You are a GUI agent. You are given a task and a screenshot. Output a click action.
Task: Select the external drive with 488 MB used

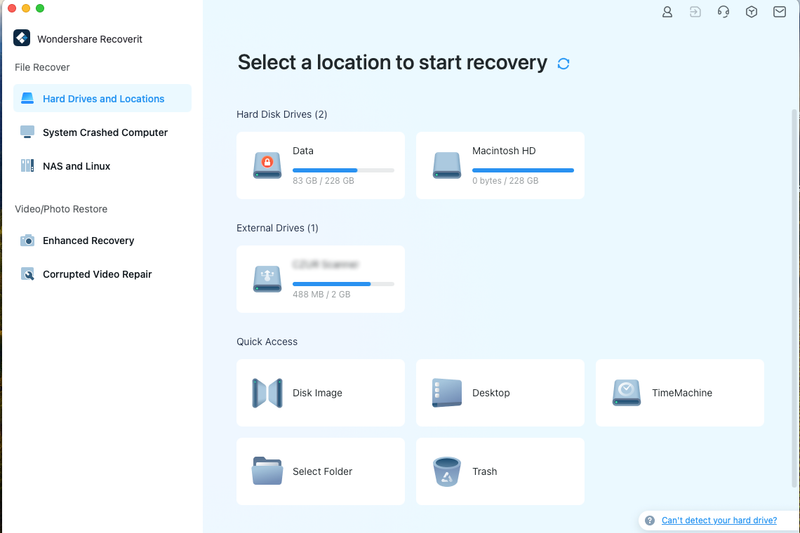coord(320,279)
